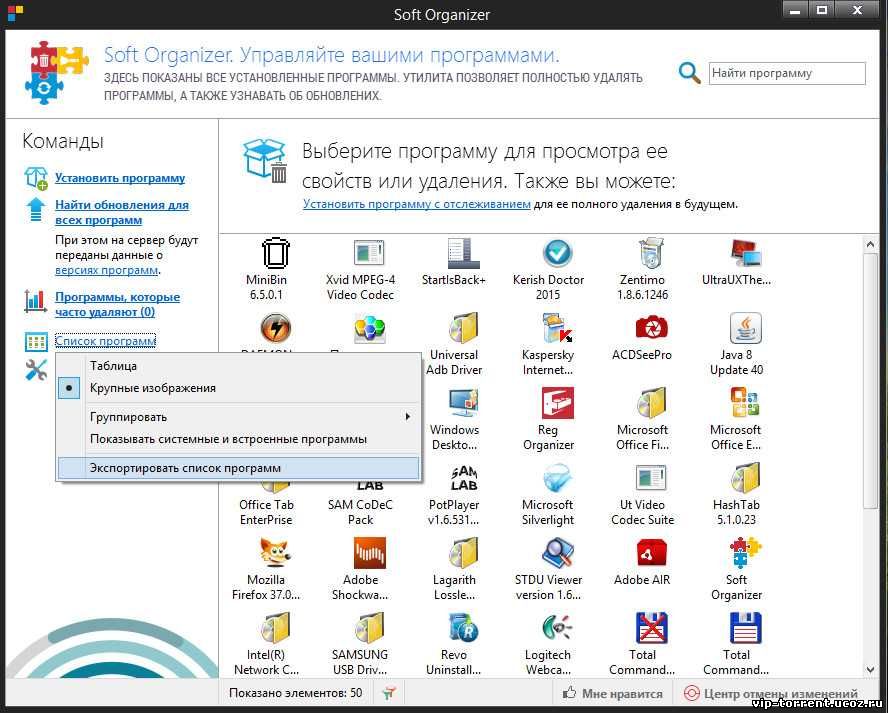Select the Ut Video Codec Suite icon
888x713 pixels.
pos(651,478)
